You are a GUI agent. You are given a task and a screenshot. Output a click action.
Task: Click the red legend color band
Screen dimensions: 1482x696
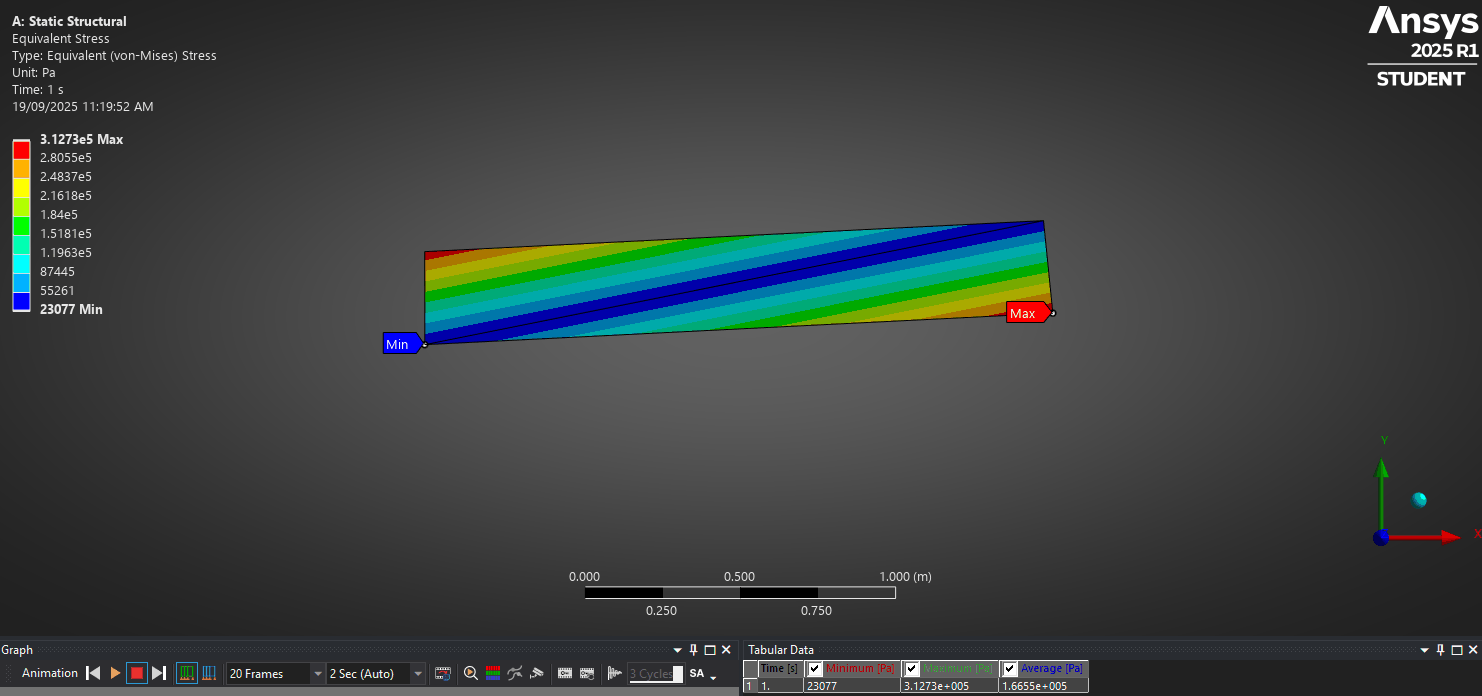click(x=21, y=149)
